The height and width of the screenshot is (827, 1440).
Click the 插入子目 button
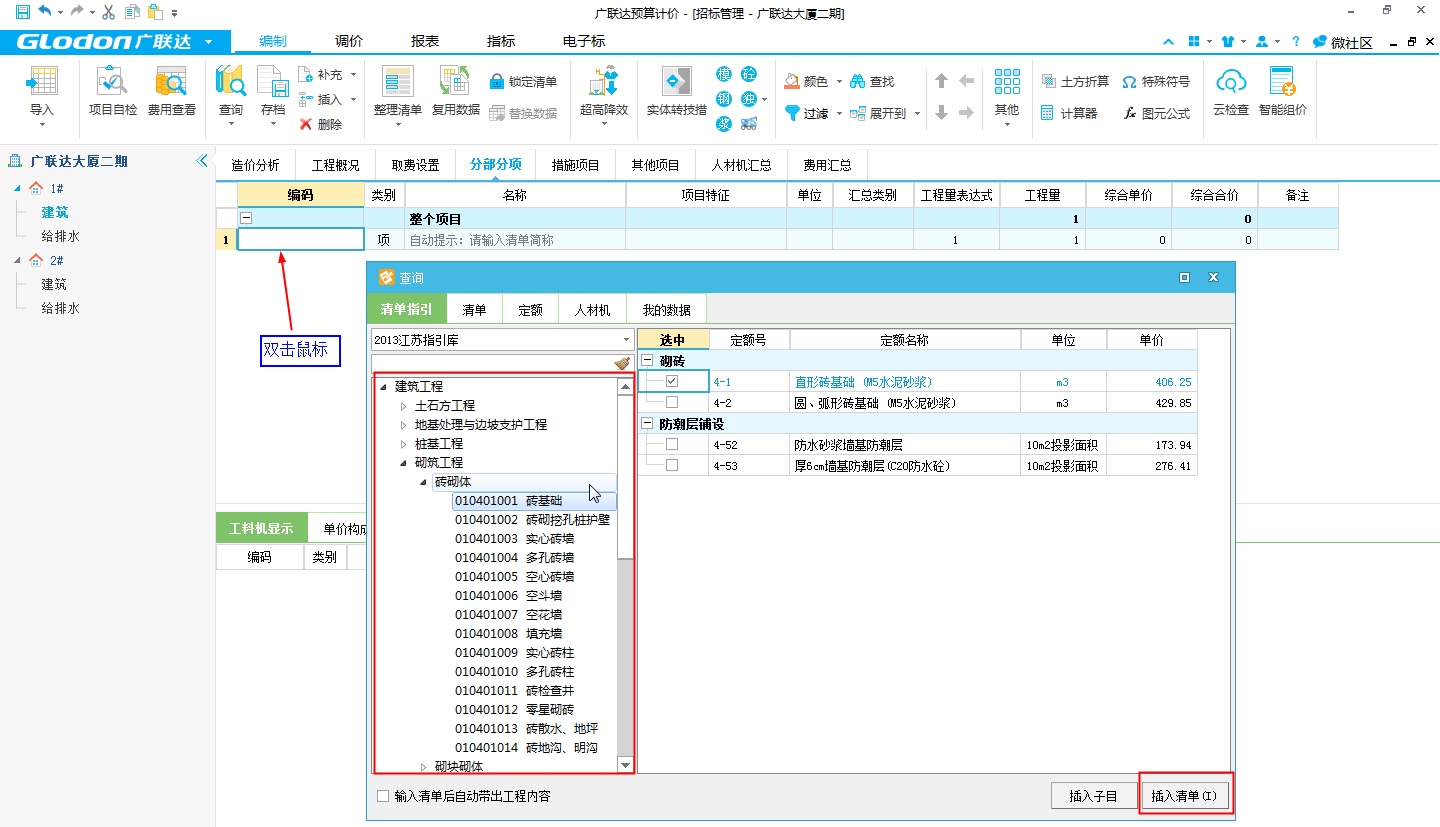tap(1092, 796)
